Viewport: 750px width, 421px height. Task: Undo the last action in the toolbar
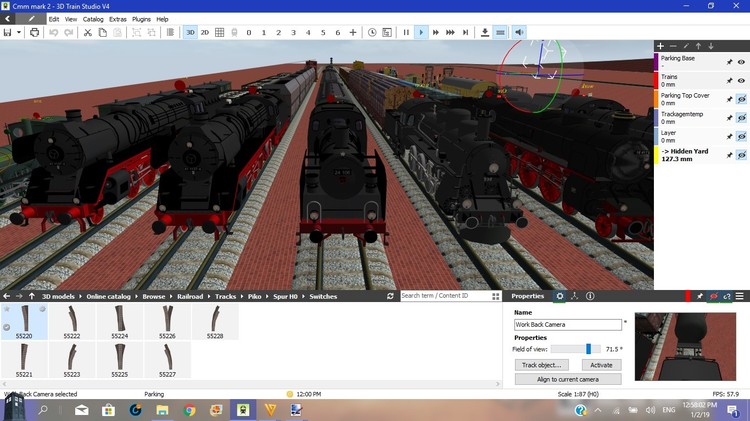(54, 33)
